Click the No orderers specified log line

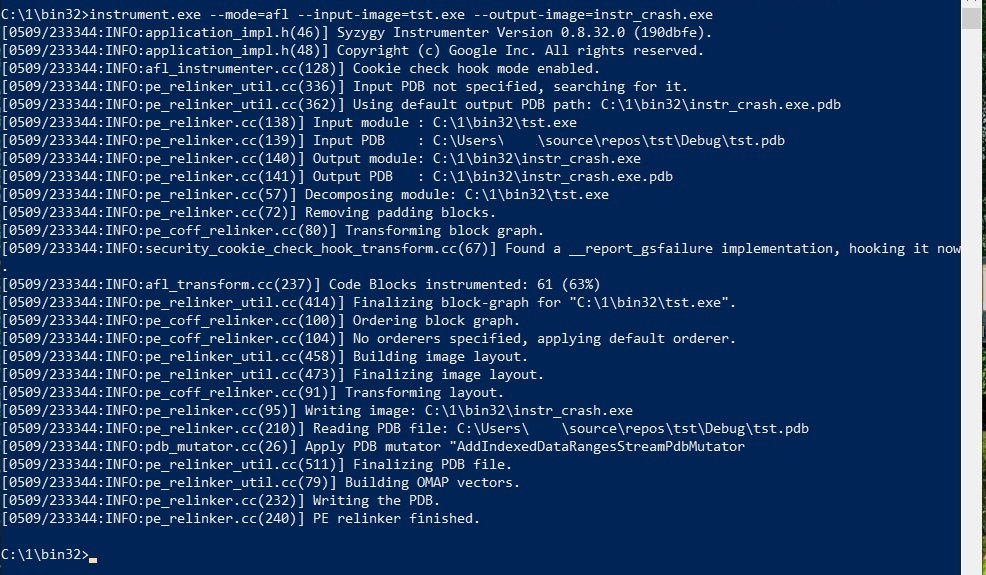[368, 338]
